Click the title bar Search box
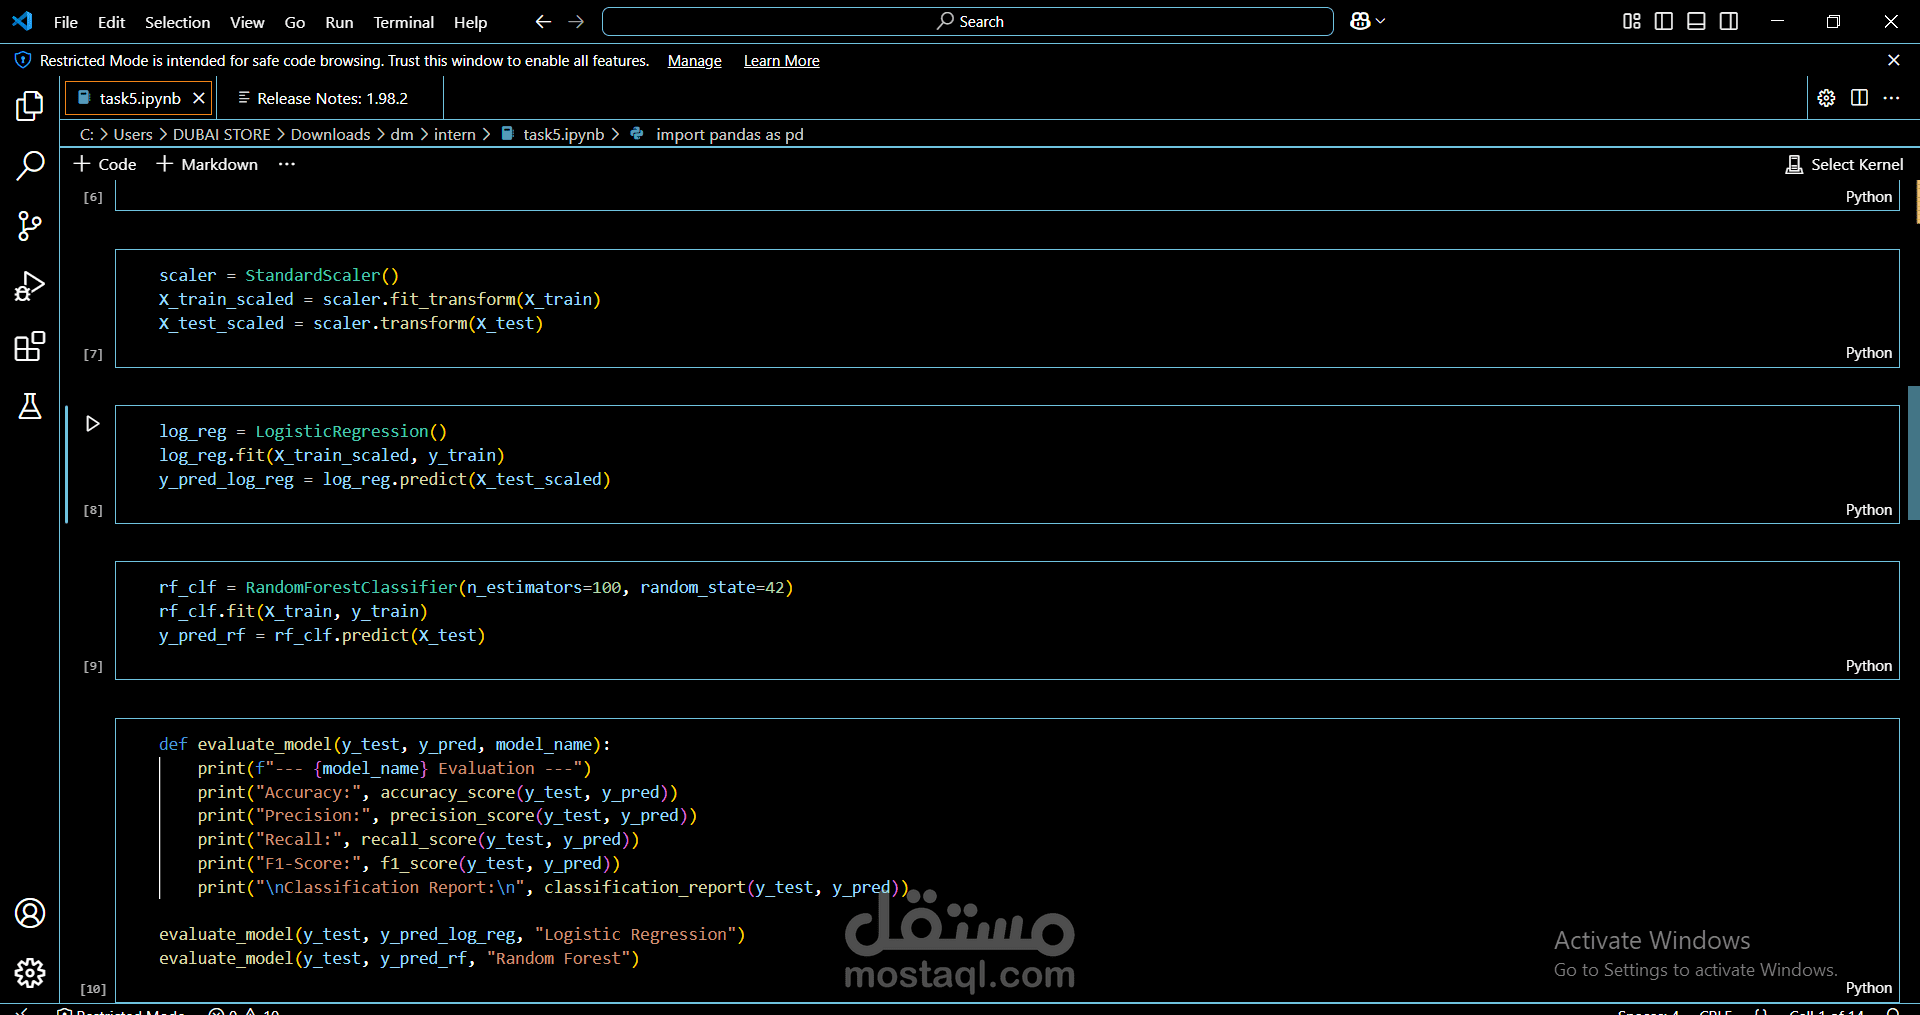Image resolution: width=1920 pixels, height=1015 pixels. coord(967,21)
